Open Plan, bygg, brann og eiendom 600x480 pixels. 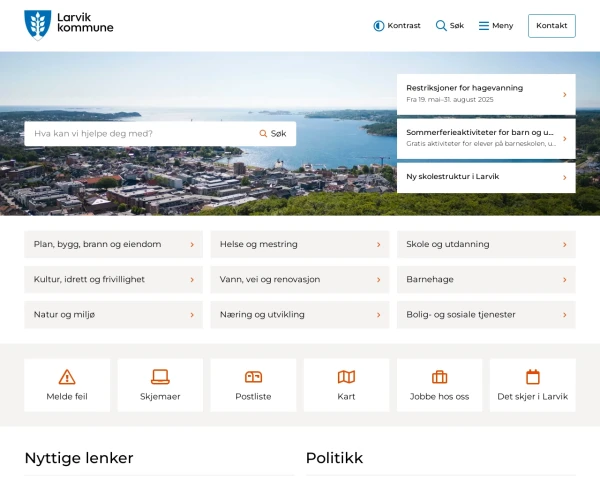113,244
